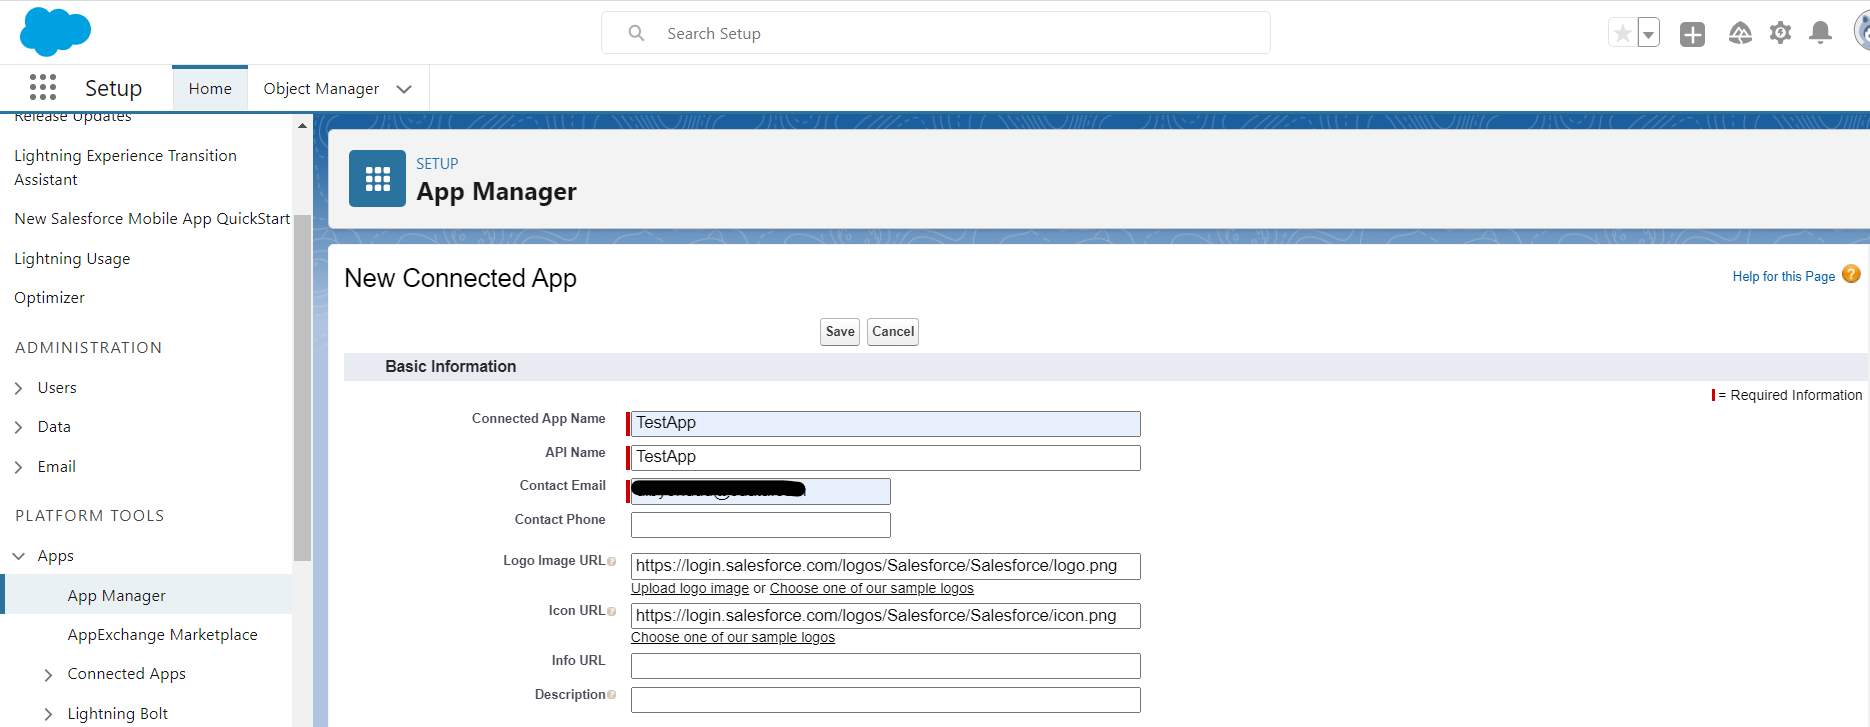This screenshot has width=1870, height=727.
Task: Open the Setup gear icon
Action: (x=1780, y=33)
